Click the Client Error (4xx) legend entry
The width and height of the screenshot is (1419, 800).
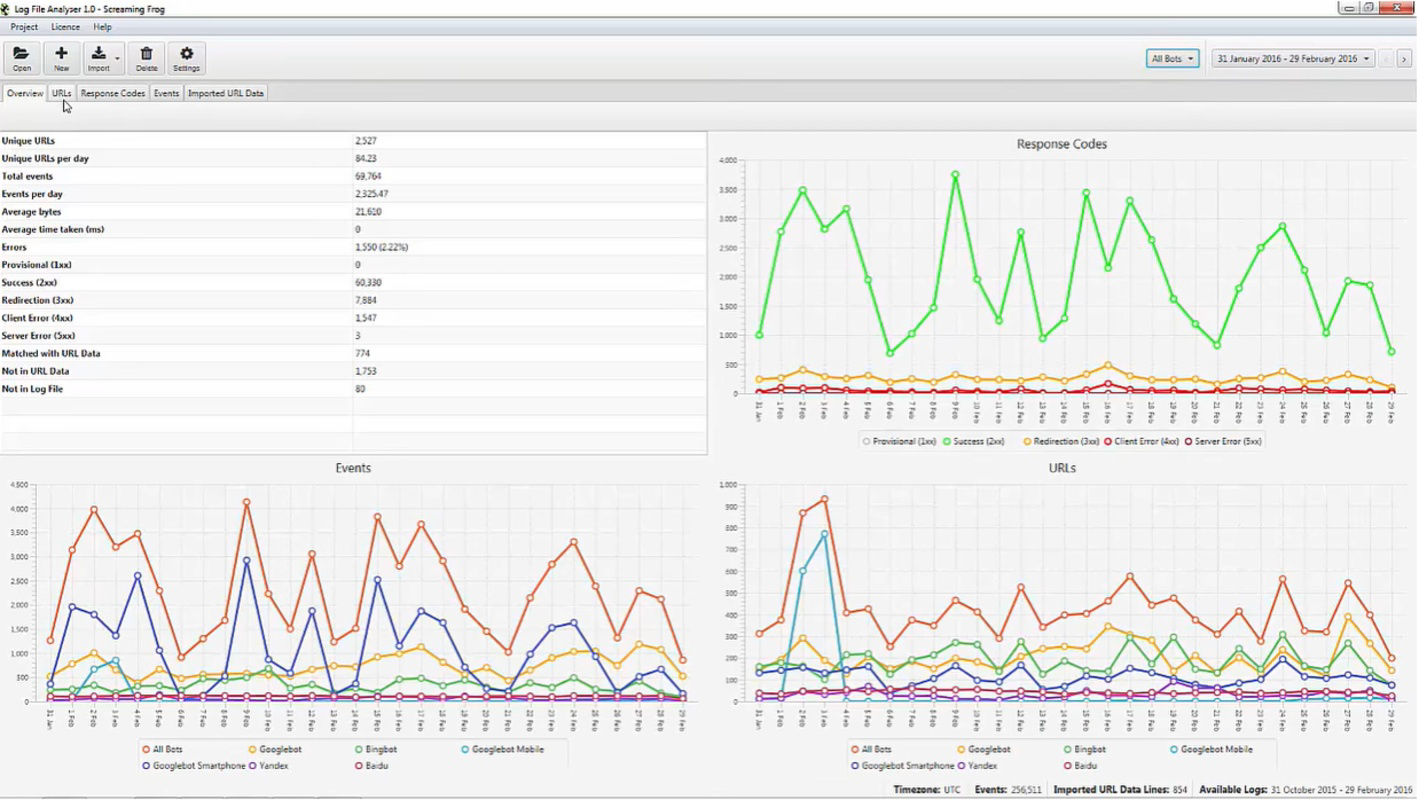[x=1141, y=441]
